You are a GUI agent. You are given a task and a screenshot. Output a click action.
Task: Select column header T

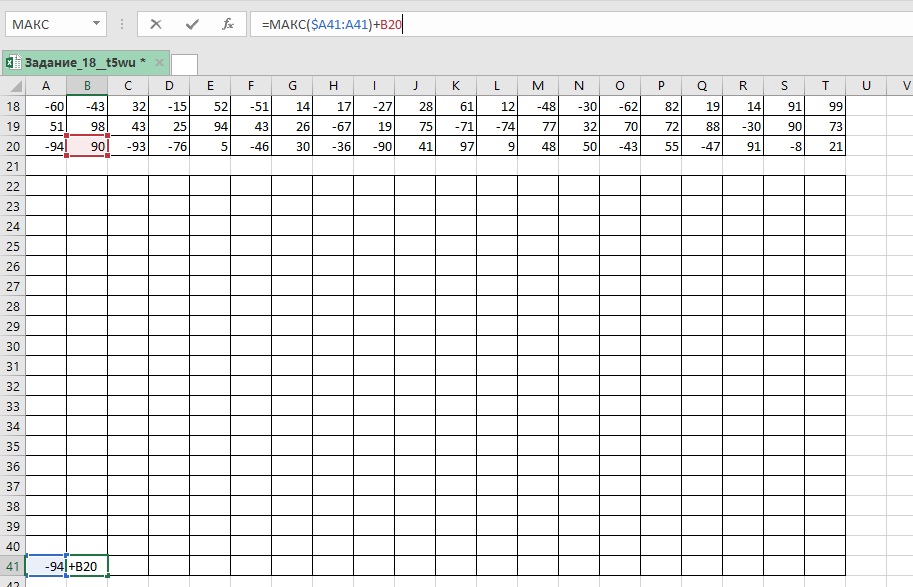pos(825,86)
